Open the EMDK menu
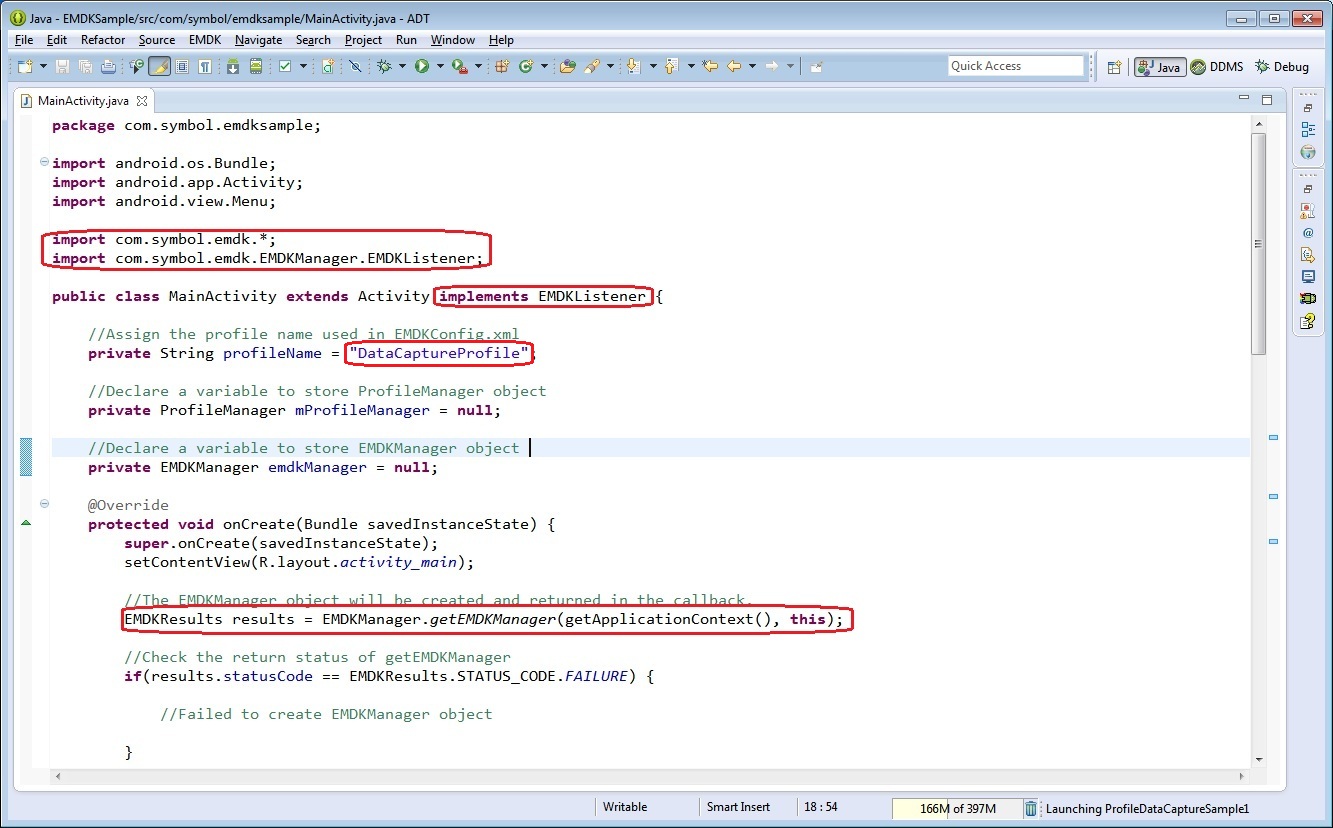 coord(205,40)
